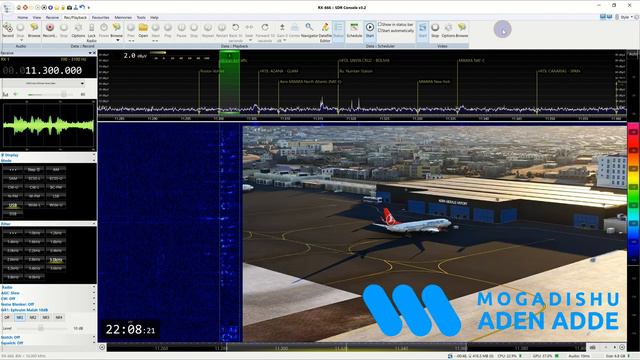Expand the AGC: Slow section

tap(93, 293)
